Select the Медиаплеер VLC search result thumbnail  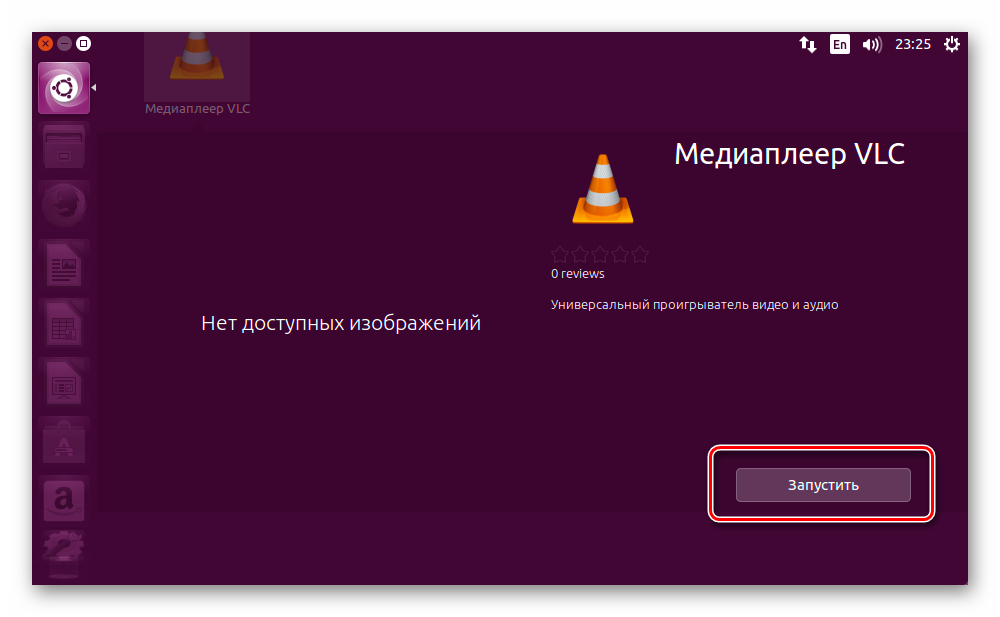point(197,75)
